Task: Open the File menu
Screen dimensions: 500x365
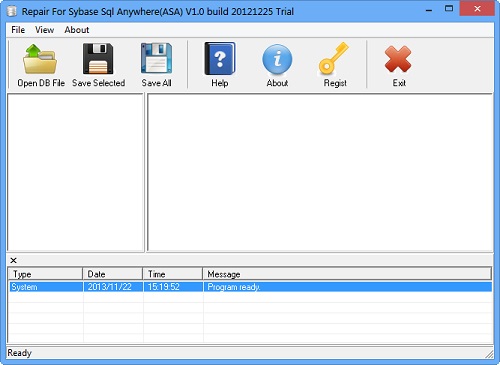Action: 18,30
